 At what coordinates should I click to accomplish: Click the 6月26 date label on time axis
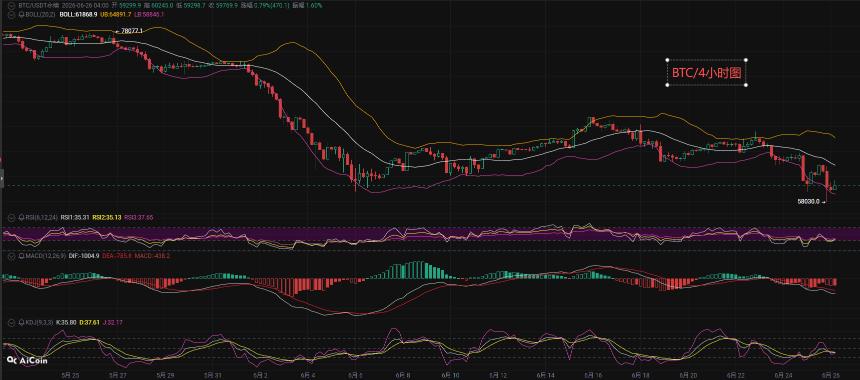(x=831, y=375)
